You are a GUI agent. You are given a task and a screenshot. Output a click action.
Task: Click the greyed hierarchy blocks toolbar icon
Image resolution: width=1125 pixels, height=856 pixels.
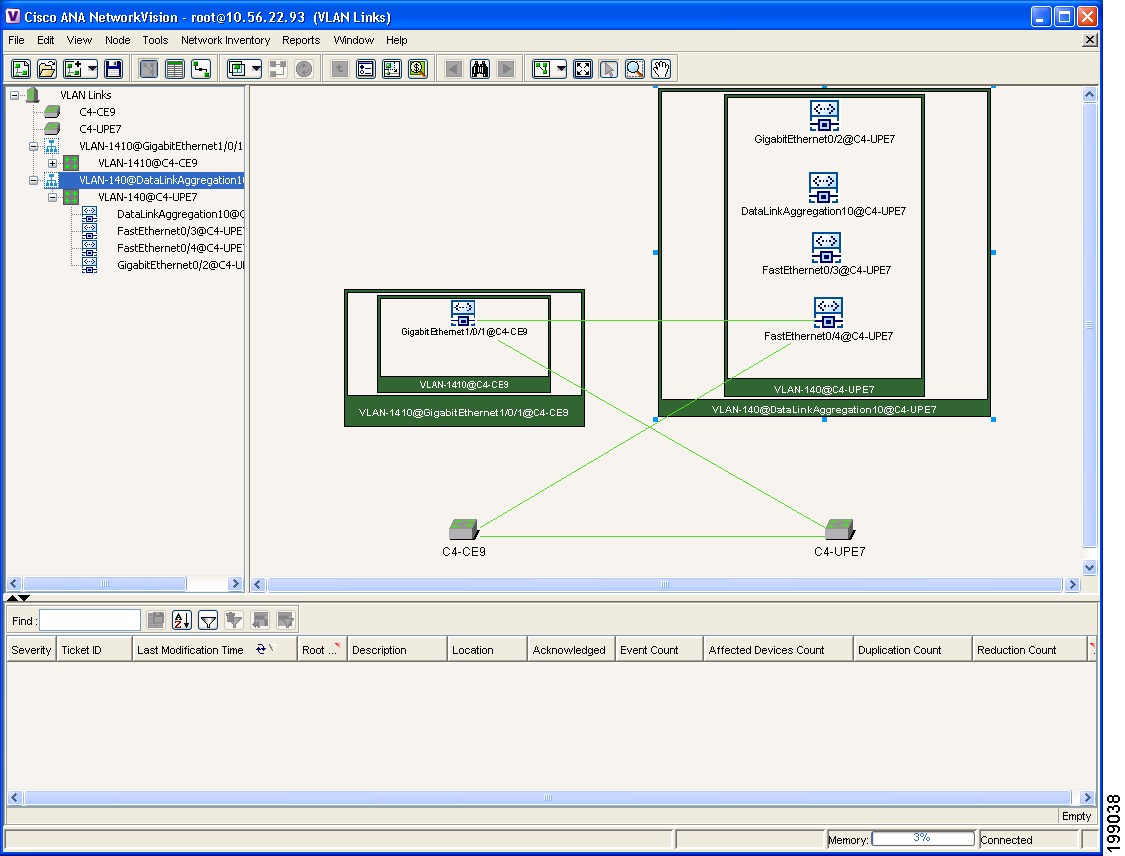pos(277,69)
